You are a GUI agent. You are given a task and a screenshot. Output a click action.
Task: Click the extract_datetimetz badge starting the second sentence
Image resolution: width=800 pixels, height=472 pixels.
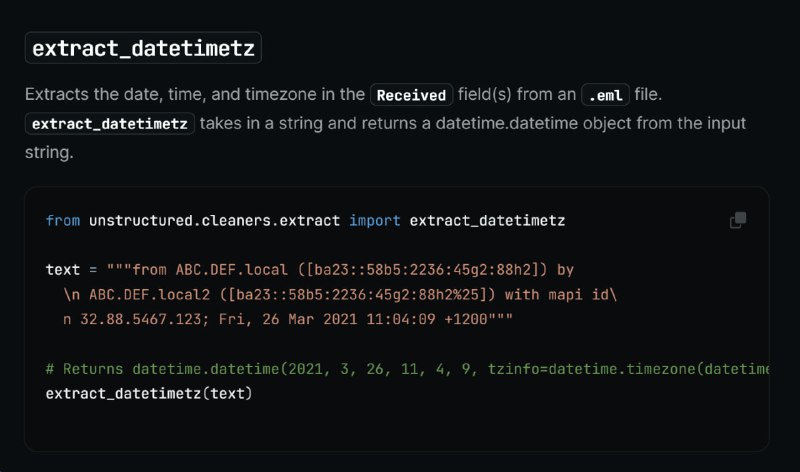(x=110, y=123)
